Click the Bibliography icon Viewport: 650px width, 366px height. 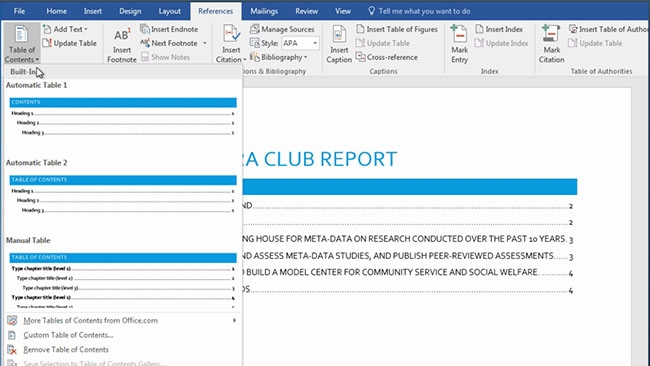point(255,57)
